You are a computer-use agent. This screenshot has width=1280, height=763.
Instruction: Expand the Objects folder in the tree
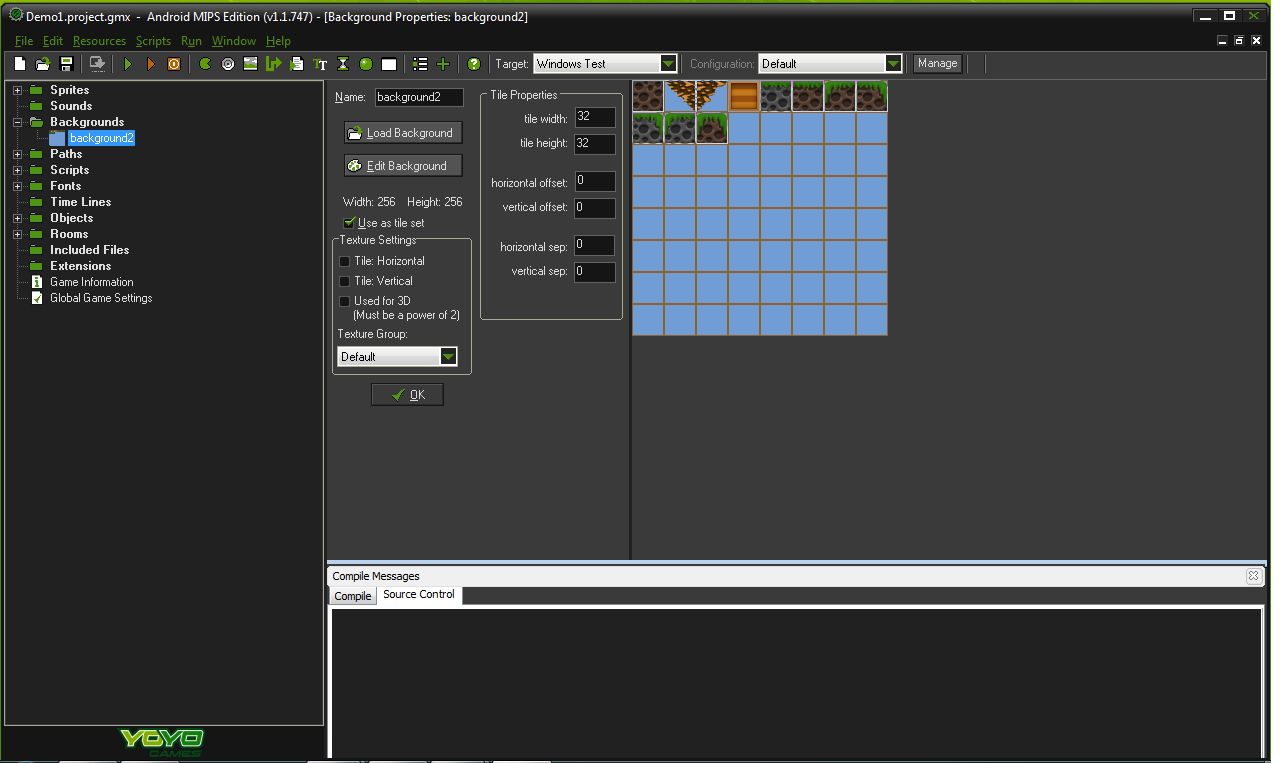tap(17, 218)
